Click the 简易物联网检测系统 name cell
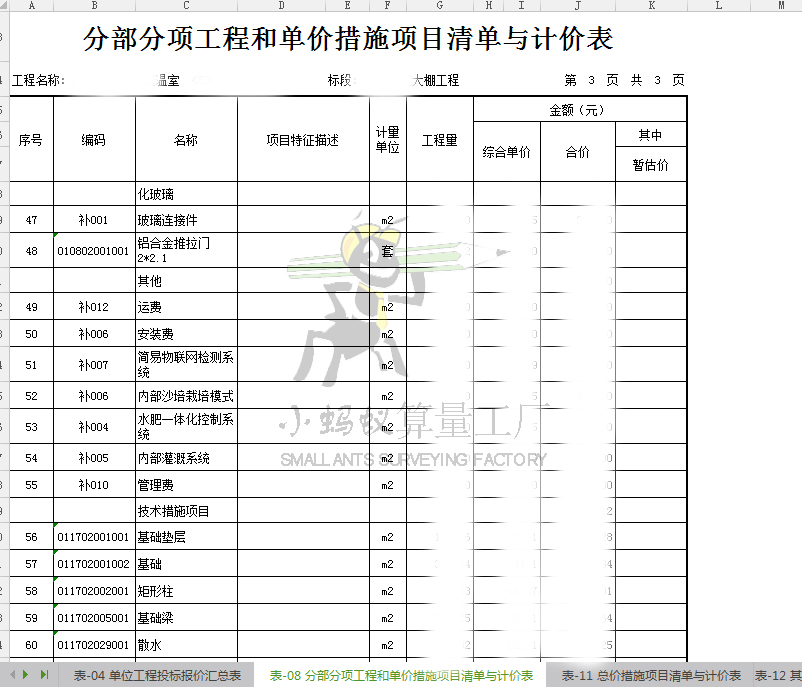The height and width of the screenshot is (687, 802). point(186,365)
